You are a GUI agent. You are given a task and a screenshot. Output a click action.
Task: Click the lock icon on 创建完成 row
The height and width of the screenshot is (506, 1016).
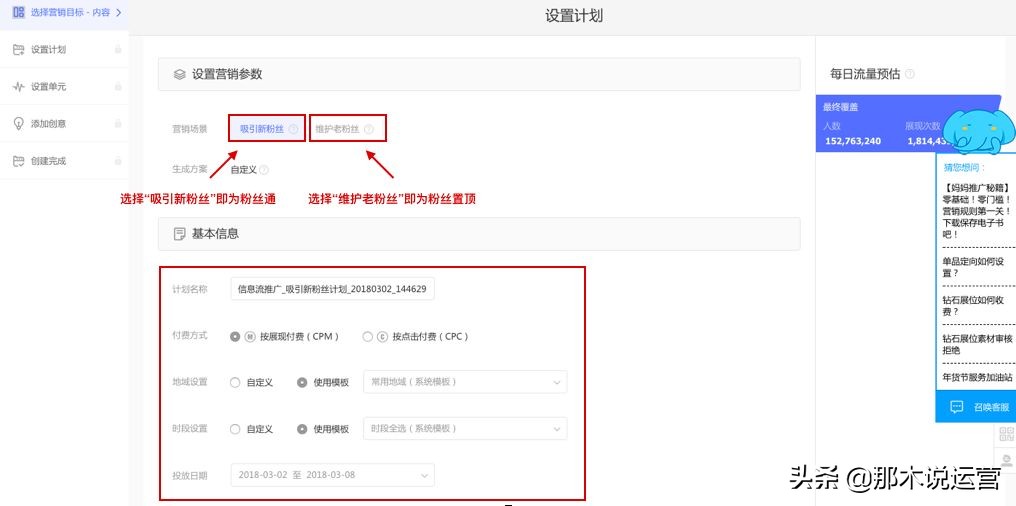point(118,161)
